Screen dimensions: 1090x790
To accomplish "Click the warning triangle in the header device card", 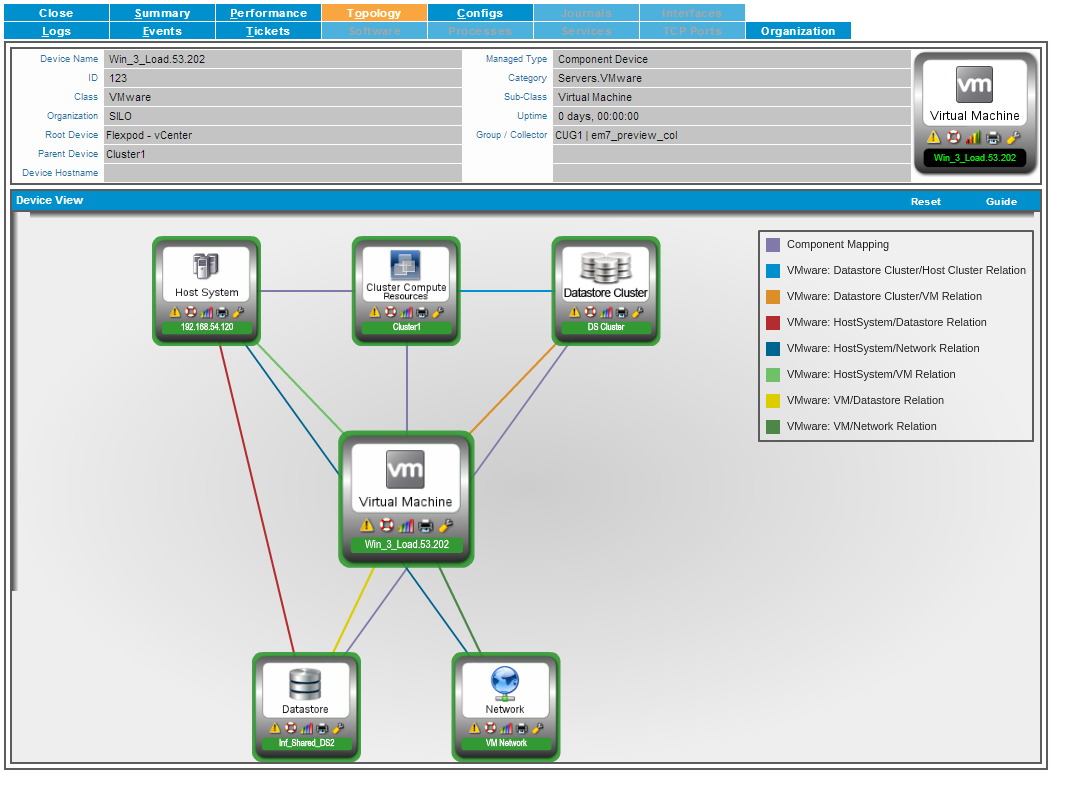I will 934,137.
